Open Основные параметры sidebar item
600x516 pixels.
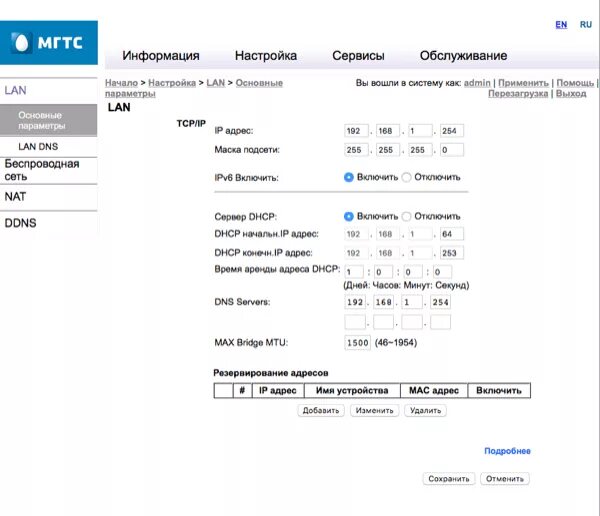click(x=49, y=120)
